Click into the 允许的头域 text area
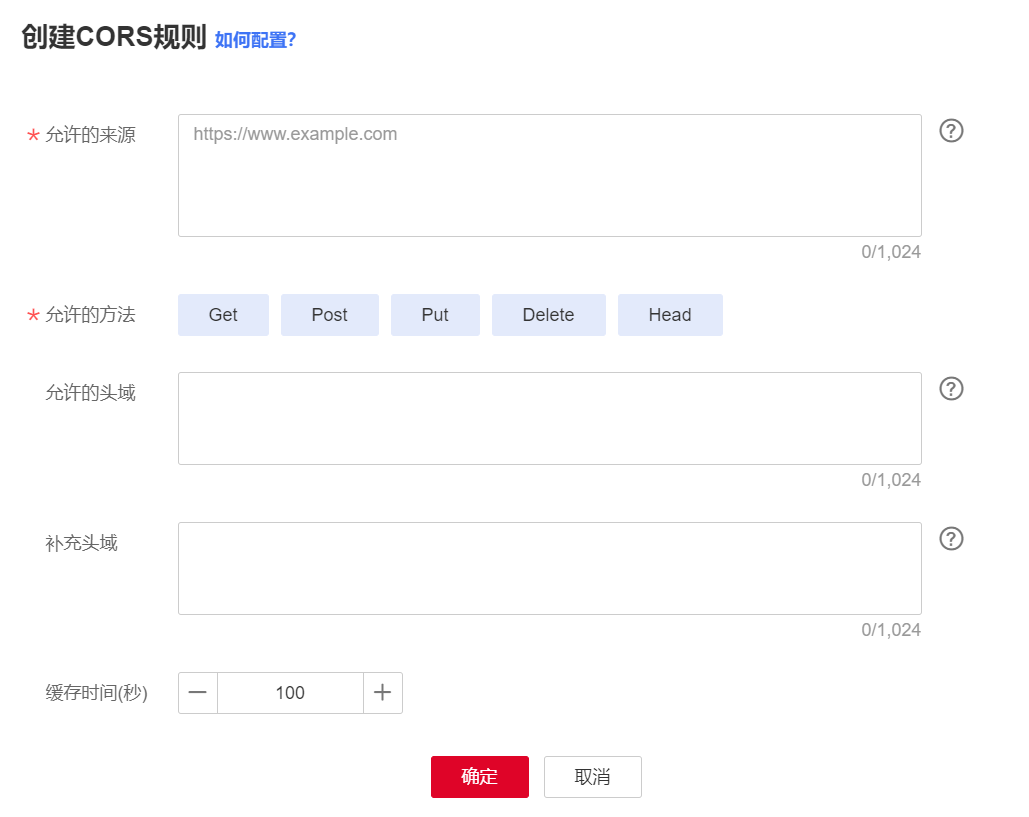1029x817 pixels. [549, 418]
